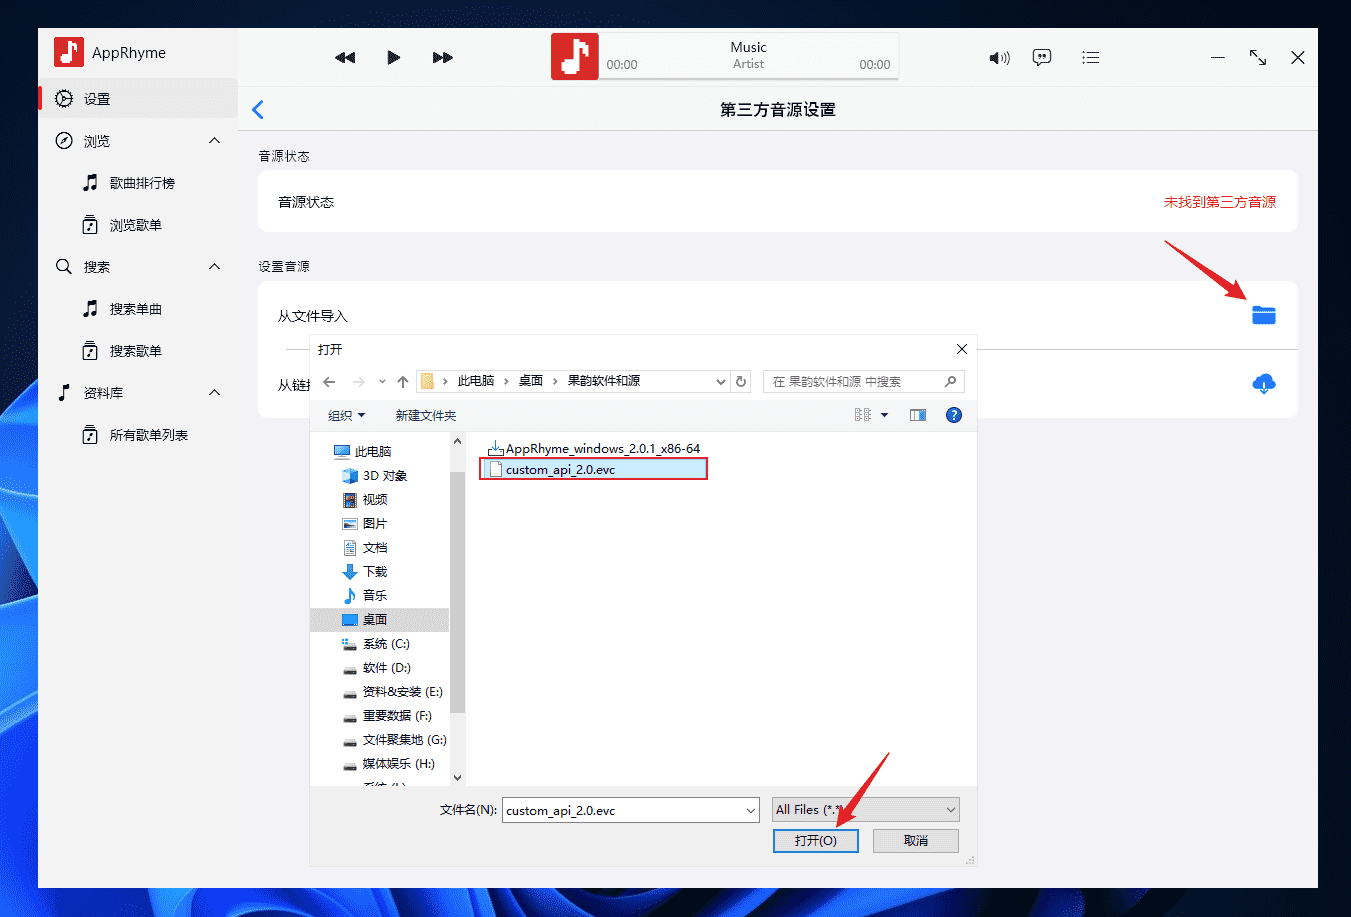Image resolution: width=1351 pixels, height=917 pixels.
Task: Change view with the view icon
Action: coord(863,415)
